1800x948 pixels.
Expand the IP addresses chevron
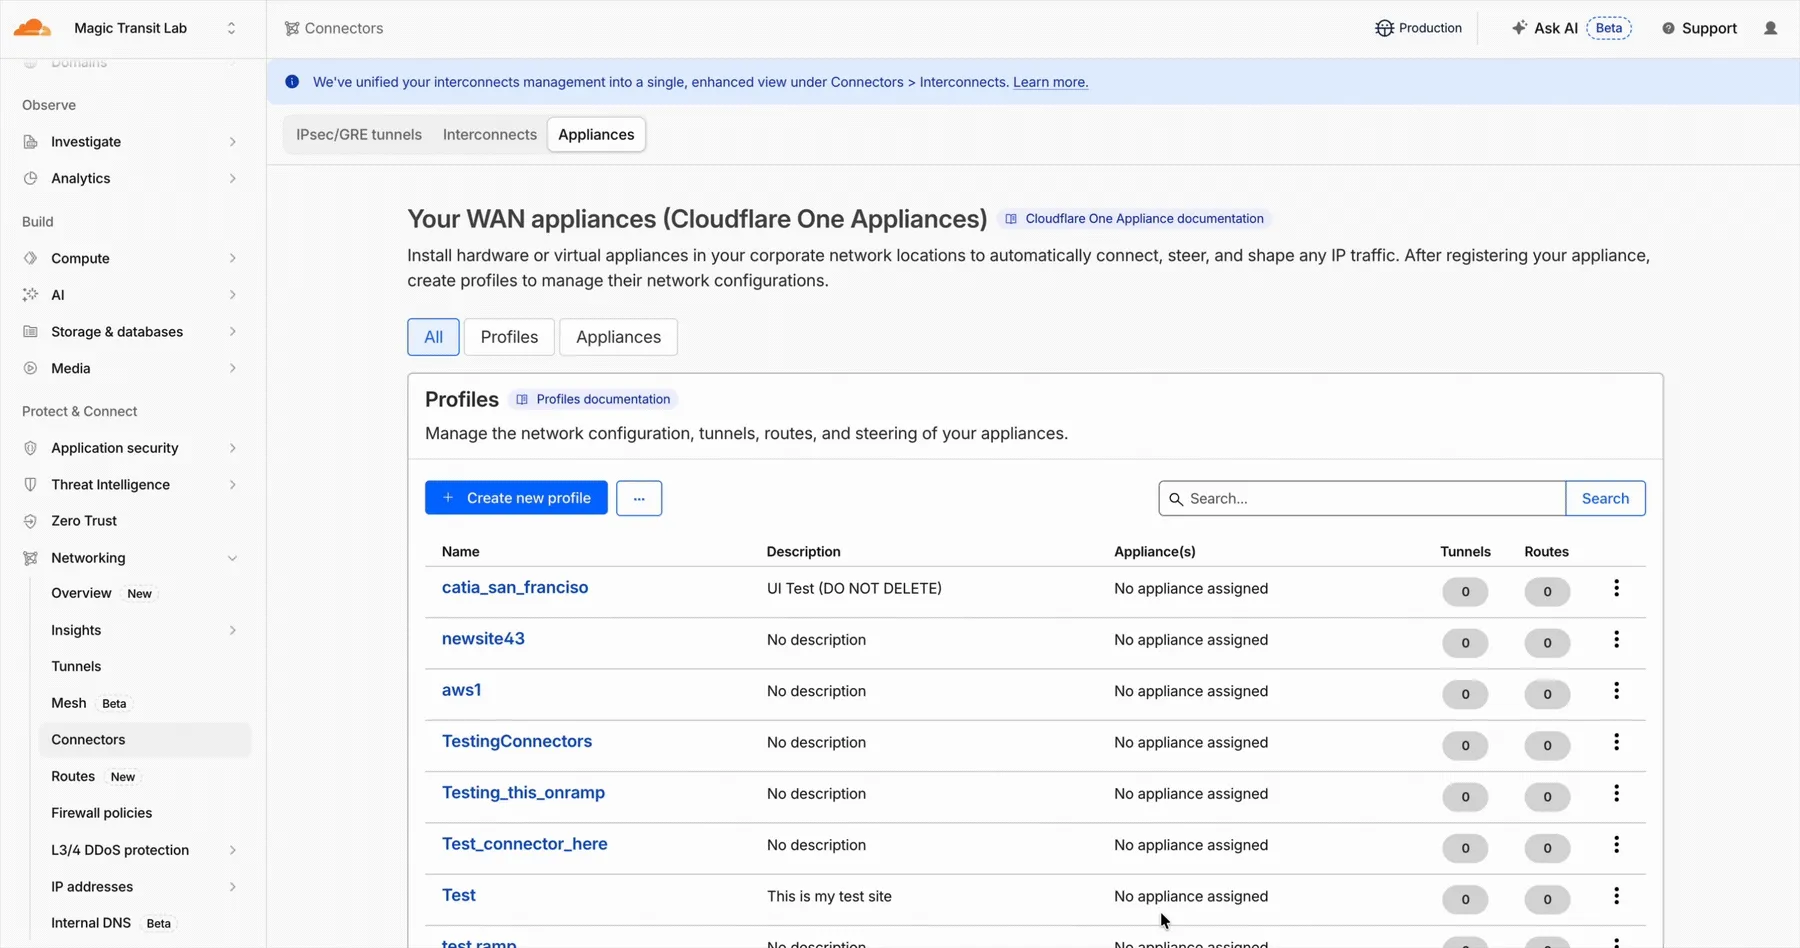click(232, 887)
